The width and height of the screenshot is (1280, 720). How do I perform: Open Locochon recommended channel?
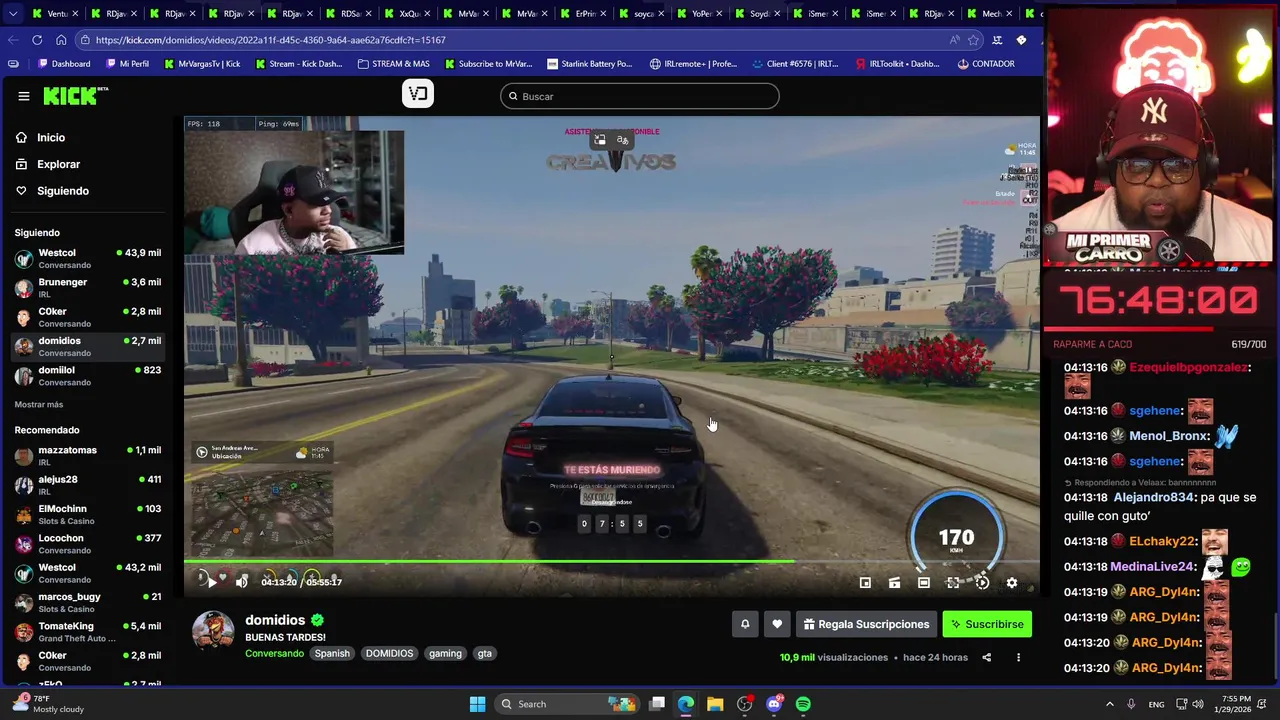88,544
